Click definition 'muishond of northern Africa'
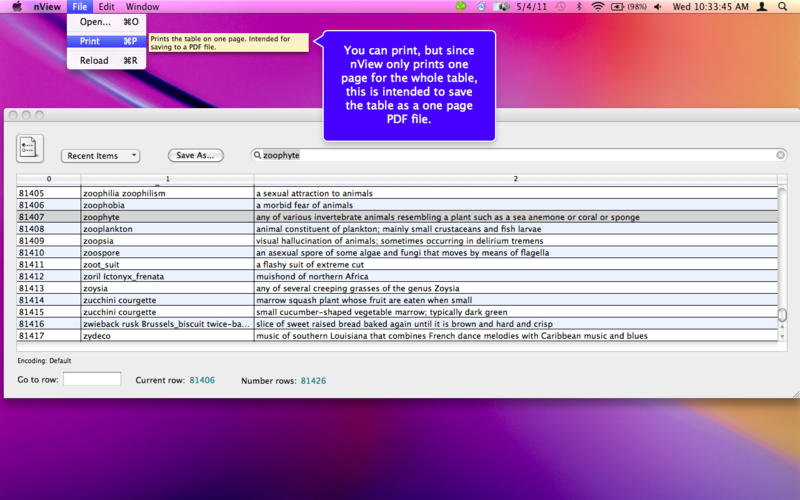 312,276
